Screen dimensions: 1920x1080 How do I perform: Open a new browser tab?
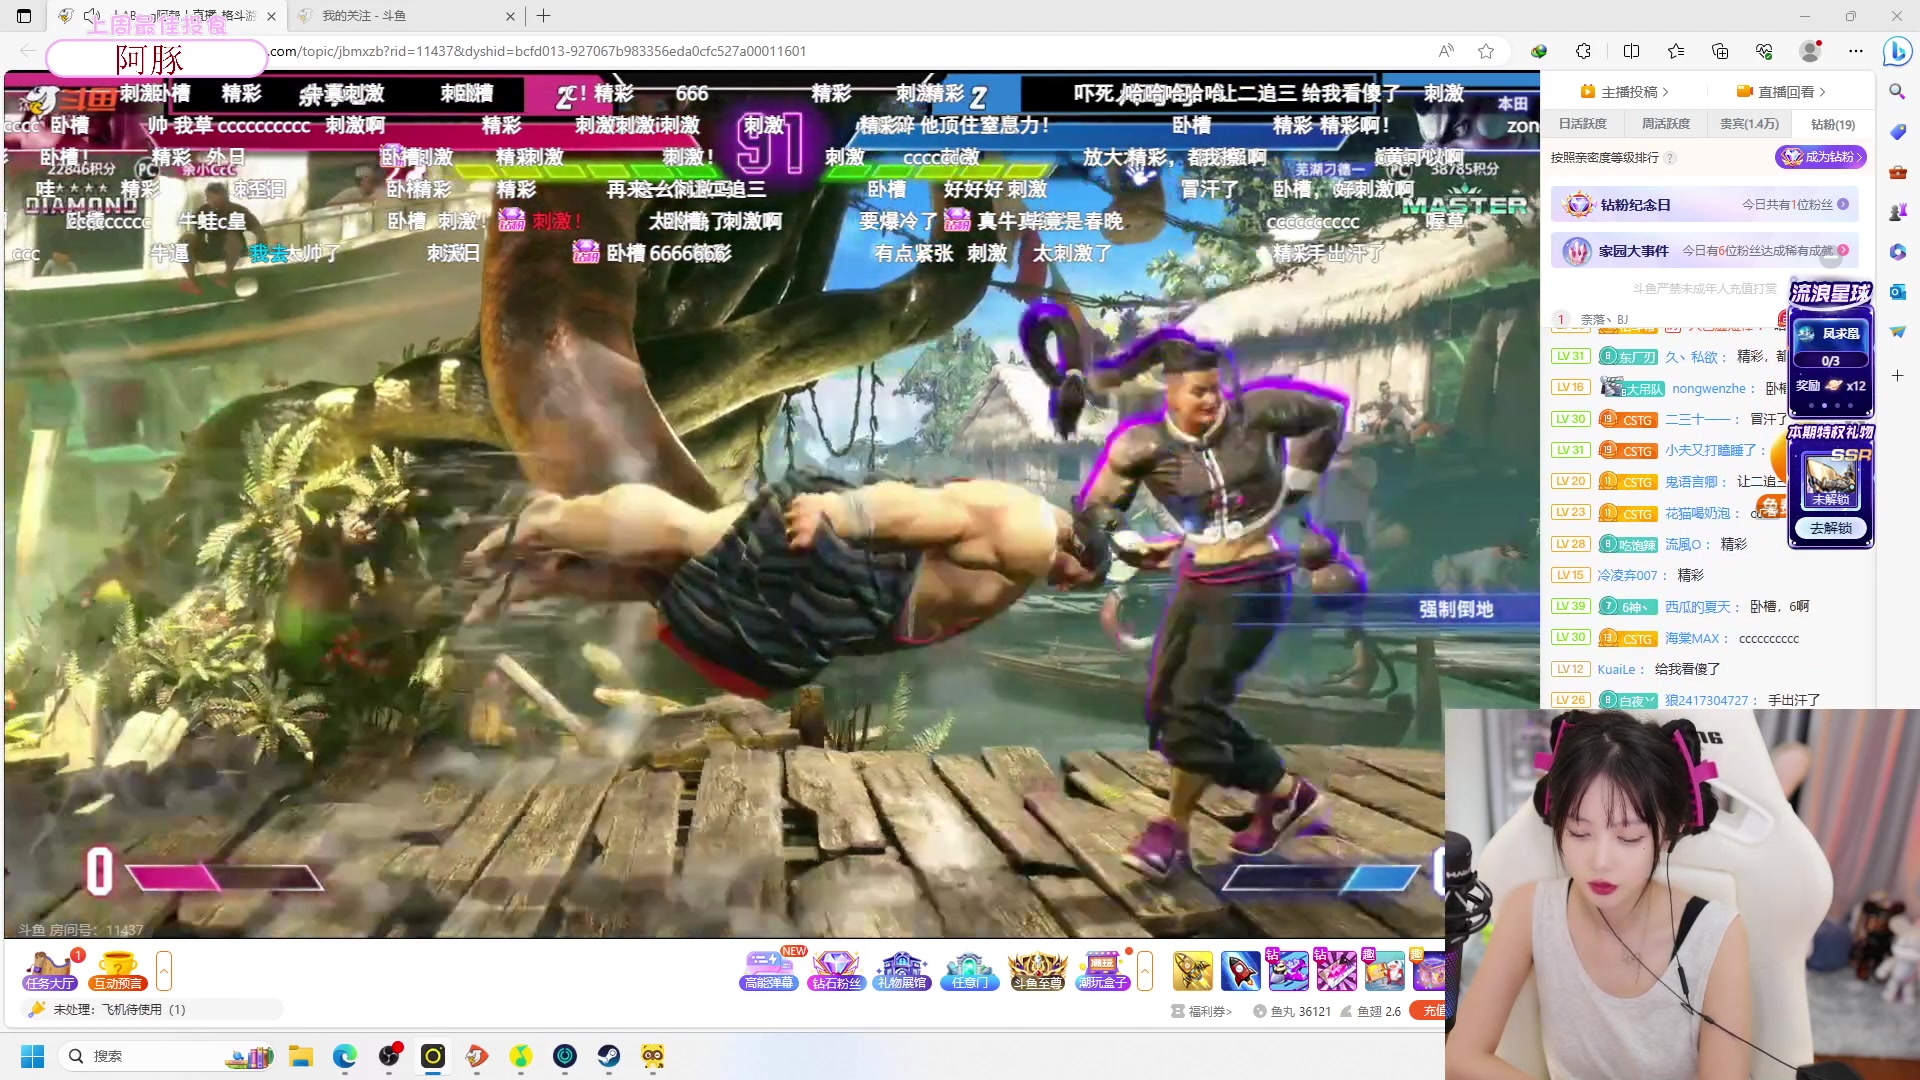pyautogui.click(x=544, y=16)
